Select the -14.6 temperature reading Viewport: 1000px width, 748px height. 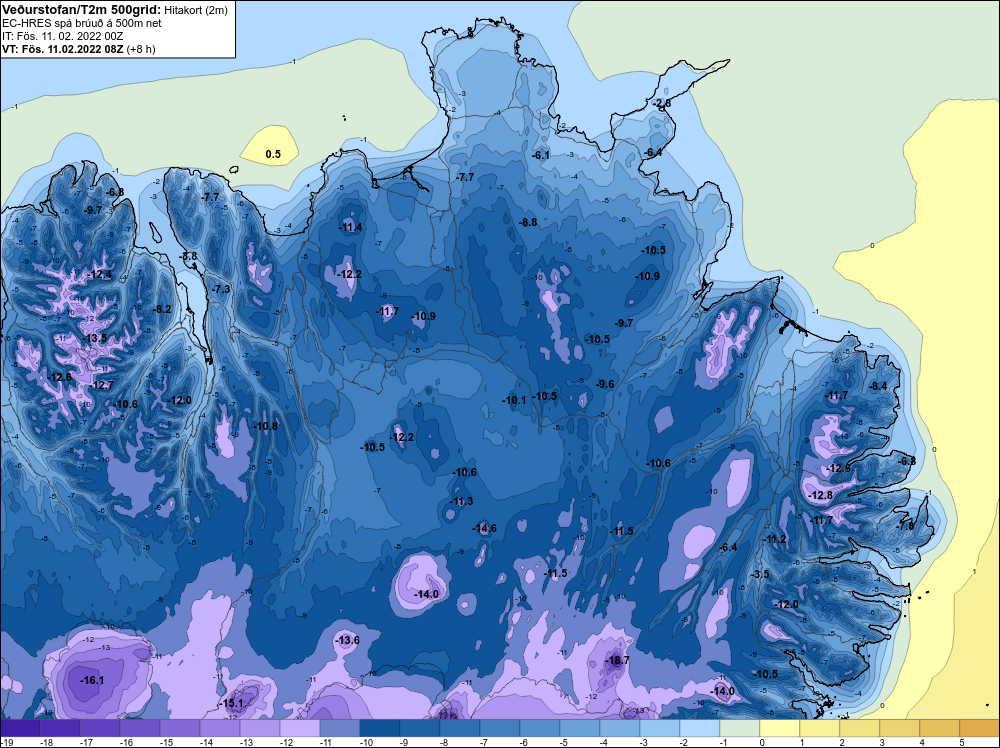(x=485, y=528)
